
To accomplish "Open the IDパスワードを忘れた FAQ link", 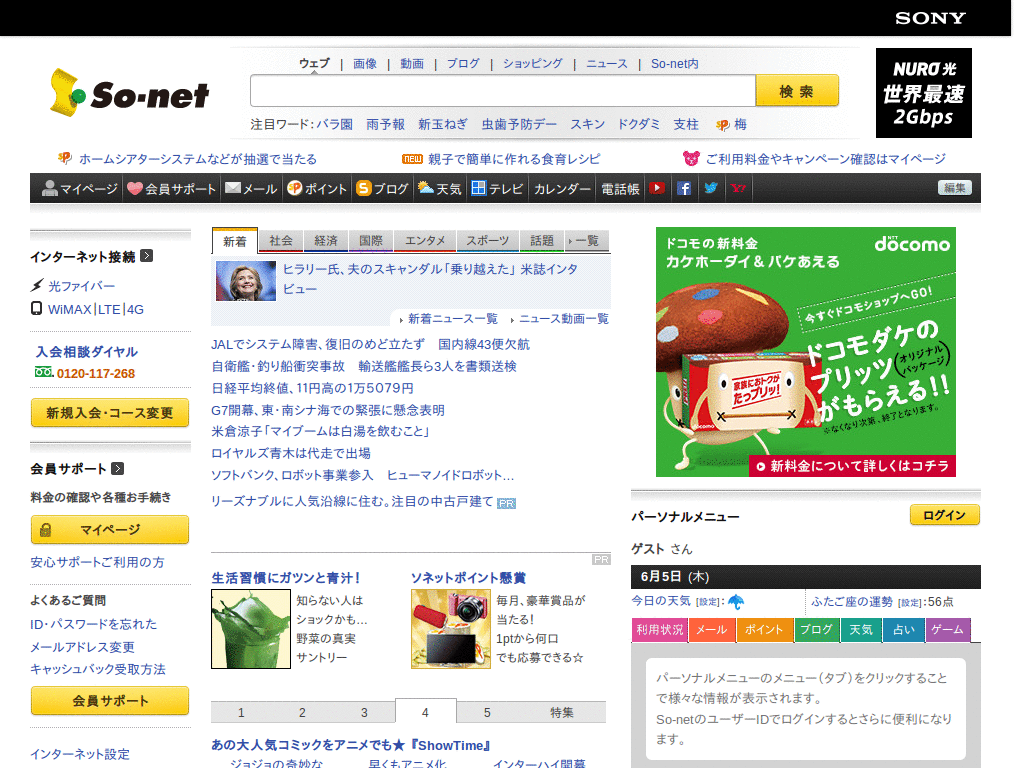I will click(x=93, y=624).
